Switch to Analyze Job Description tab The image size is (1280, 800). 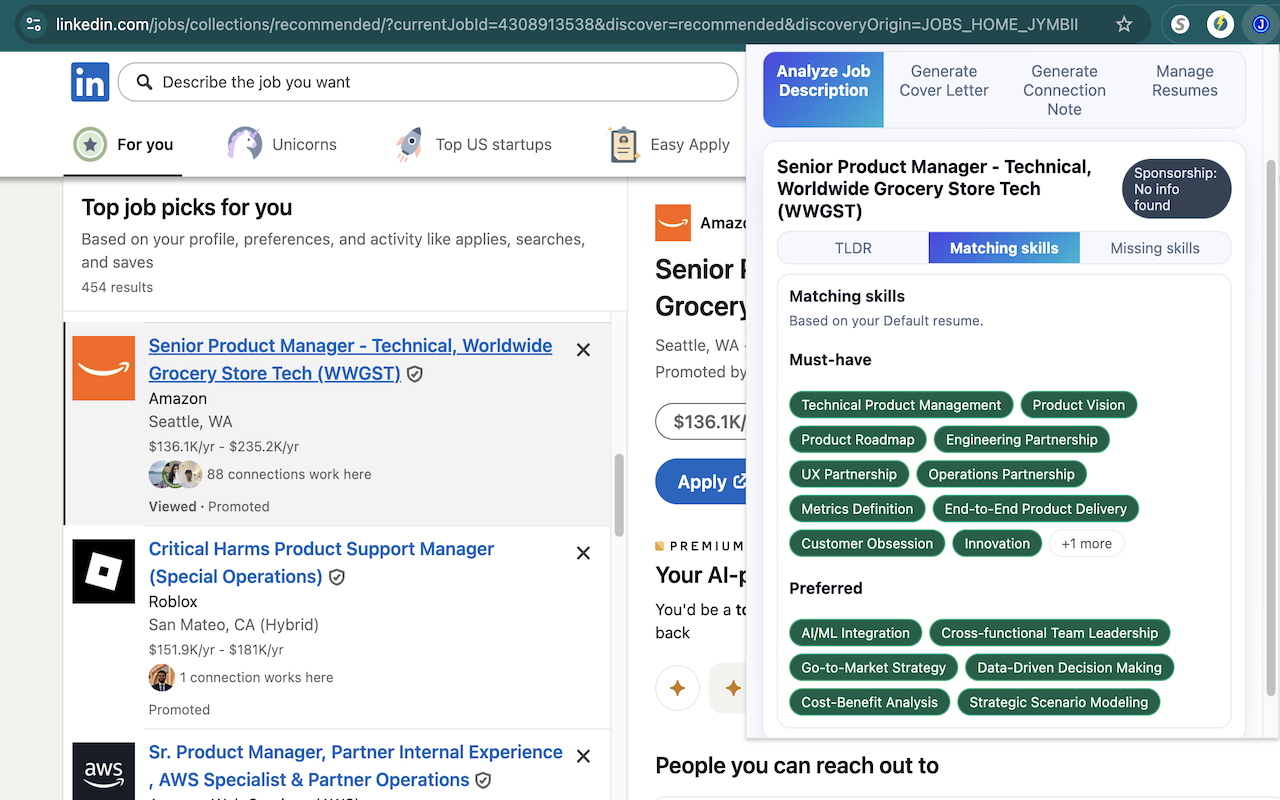pos(824,90)
